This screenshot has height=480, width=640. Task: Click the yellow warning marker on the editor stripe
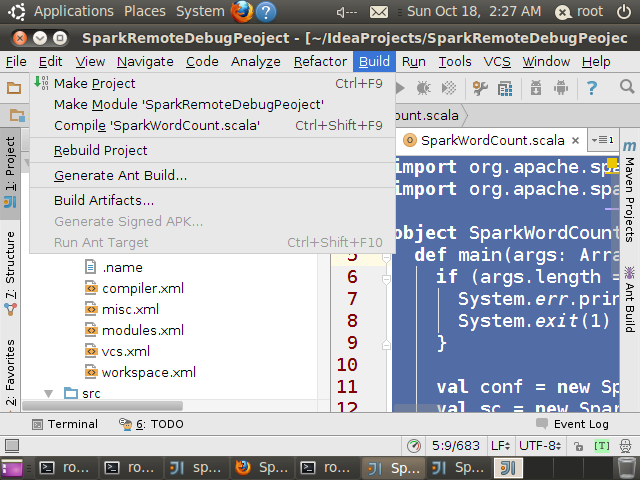pyautogui.click(x=611, y=164)
